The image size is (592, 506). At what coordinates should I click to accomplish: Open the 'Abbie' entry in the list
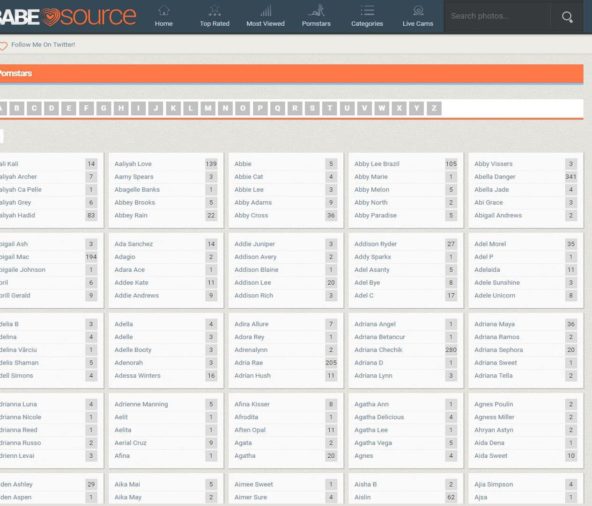pos(243,164)
